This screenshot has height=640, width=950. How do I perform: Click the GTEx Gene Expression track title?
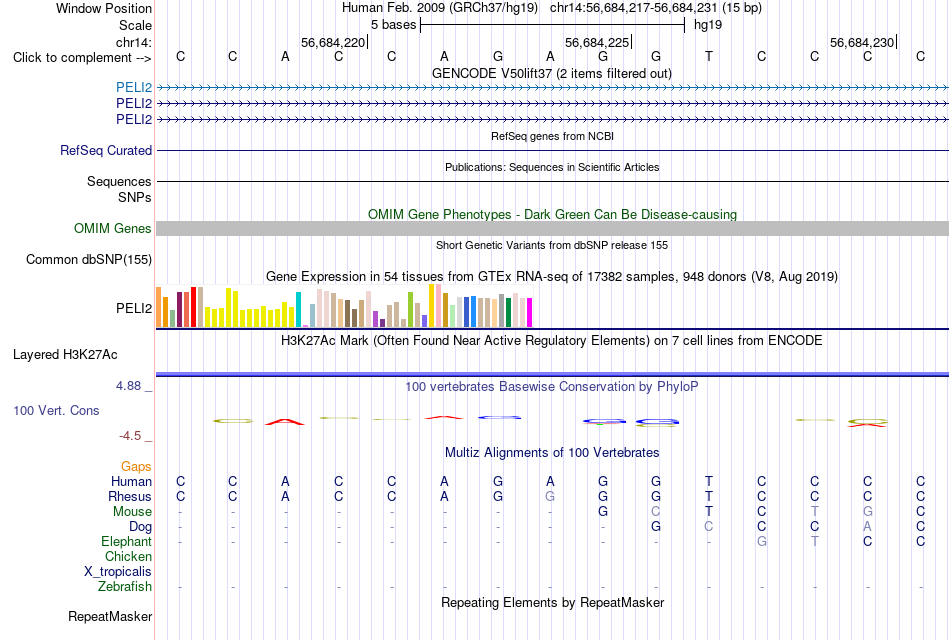pyautogui.click(x=552, y=276)
